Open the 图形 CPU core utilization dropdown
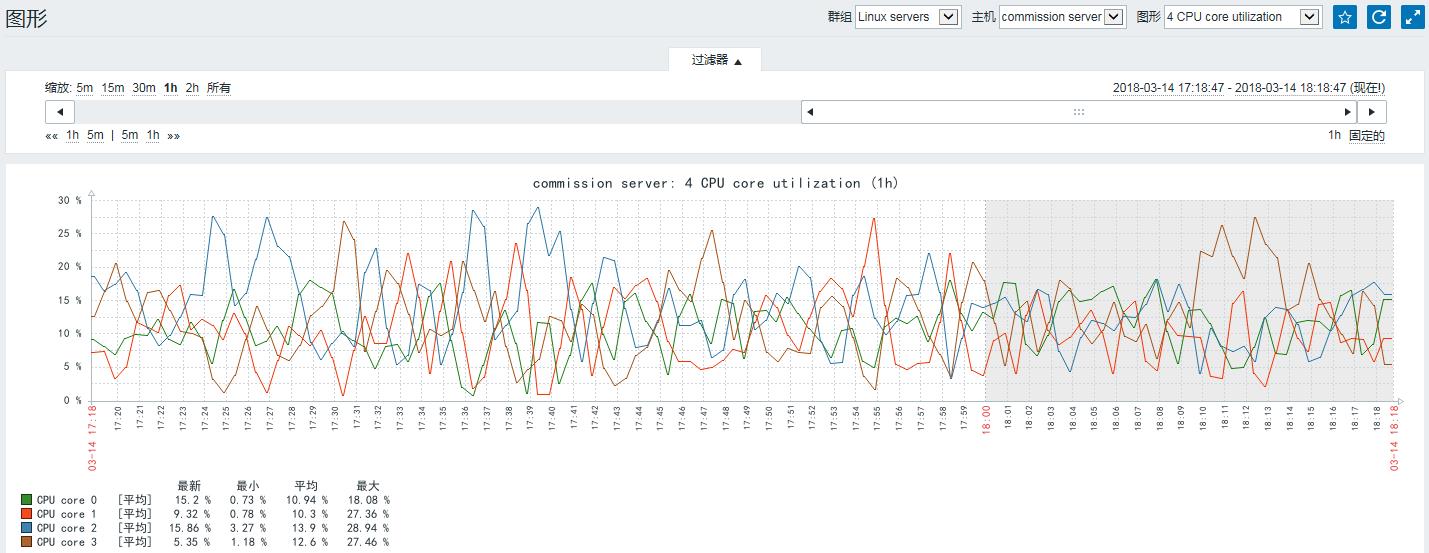Image resolution: width=1429 pixels, height=553 pixels. click(1243, 17)
